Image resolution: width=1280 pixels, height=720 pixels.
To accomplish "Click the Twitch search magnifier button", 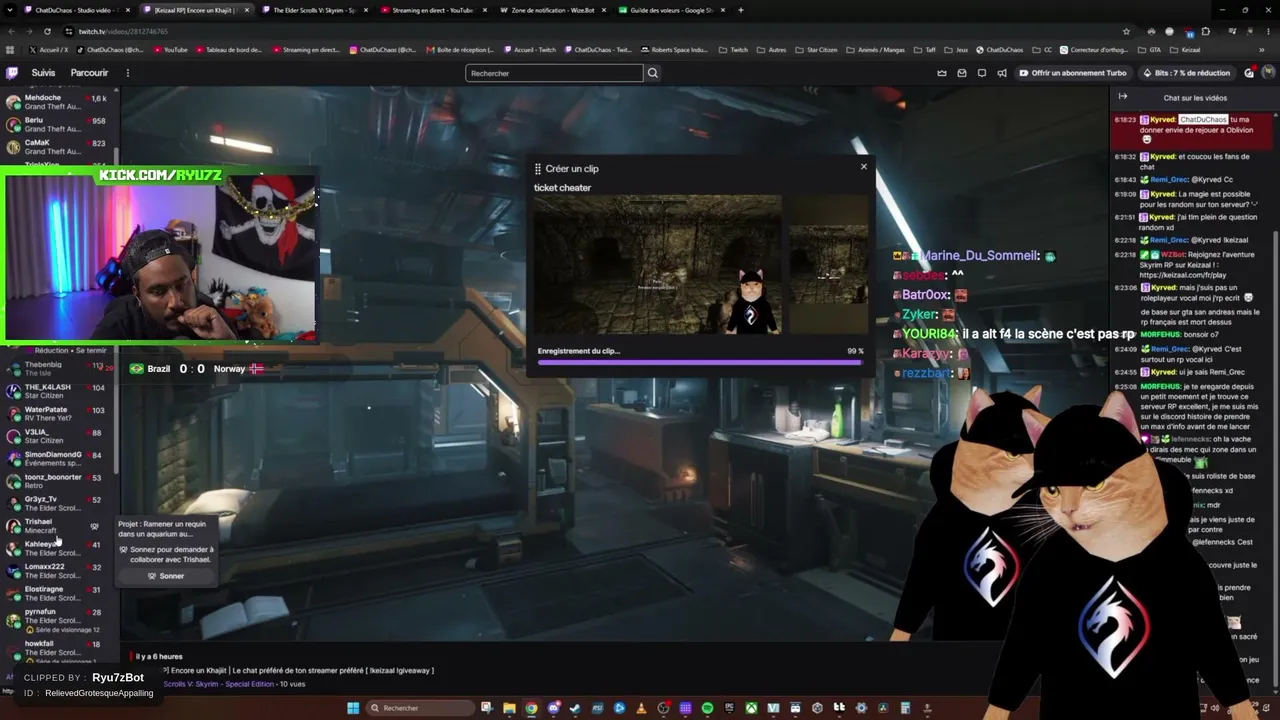I will [x=652, y=73].
